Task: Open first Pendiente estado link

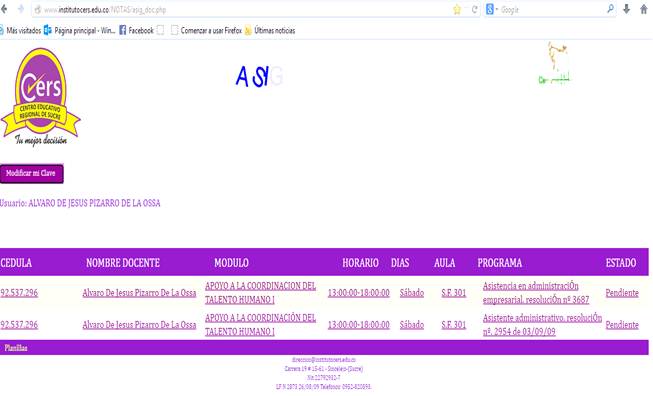Action: 622,293
